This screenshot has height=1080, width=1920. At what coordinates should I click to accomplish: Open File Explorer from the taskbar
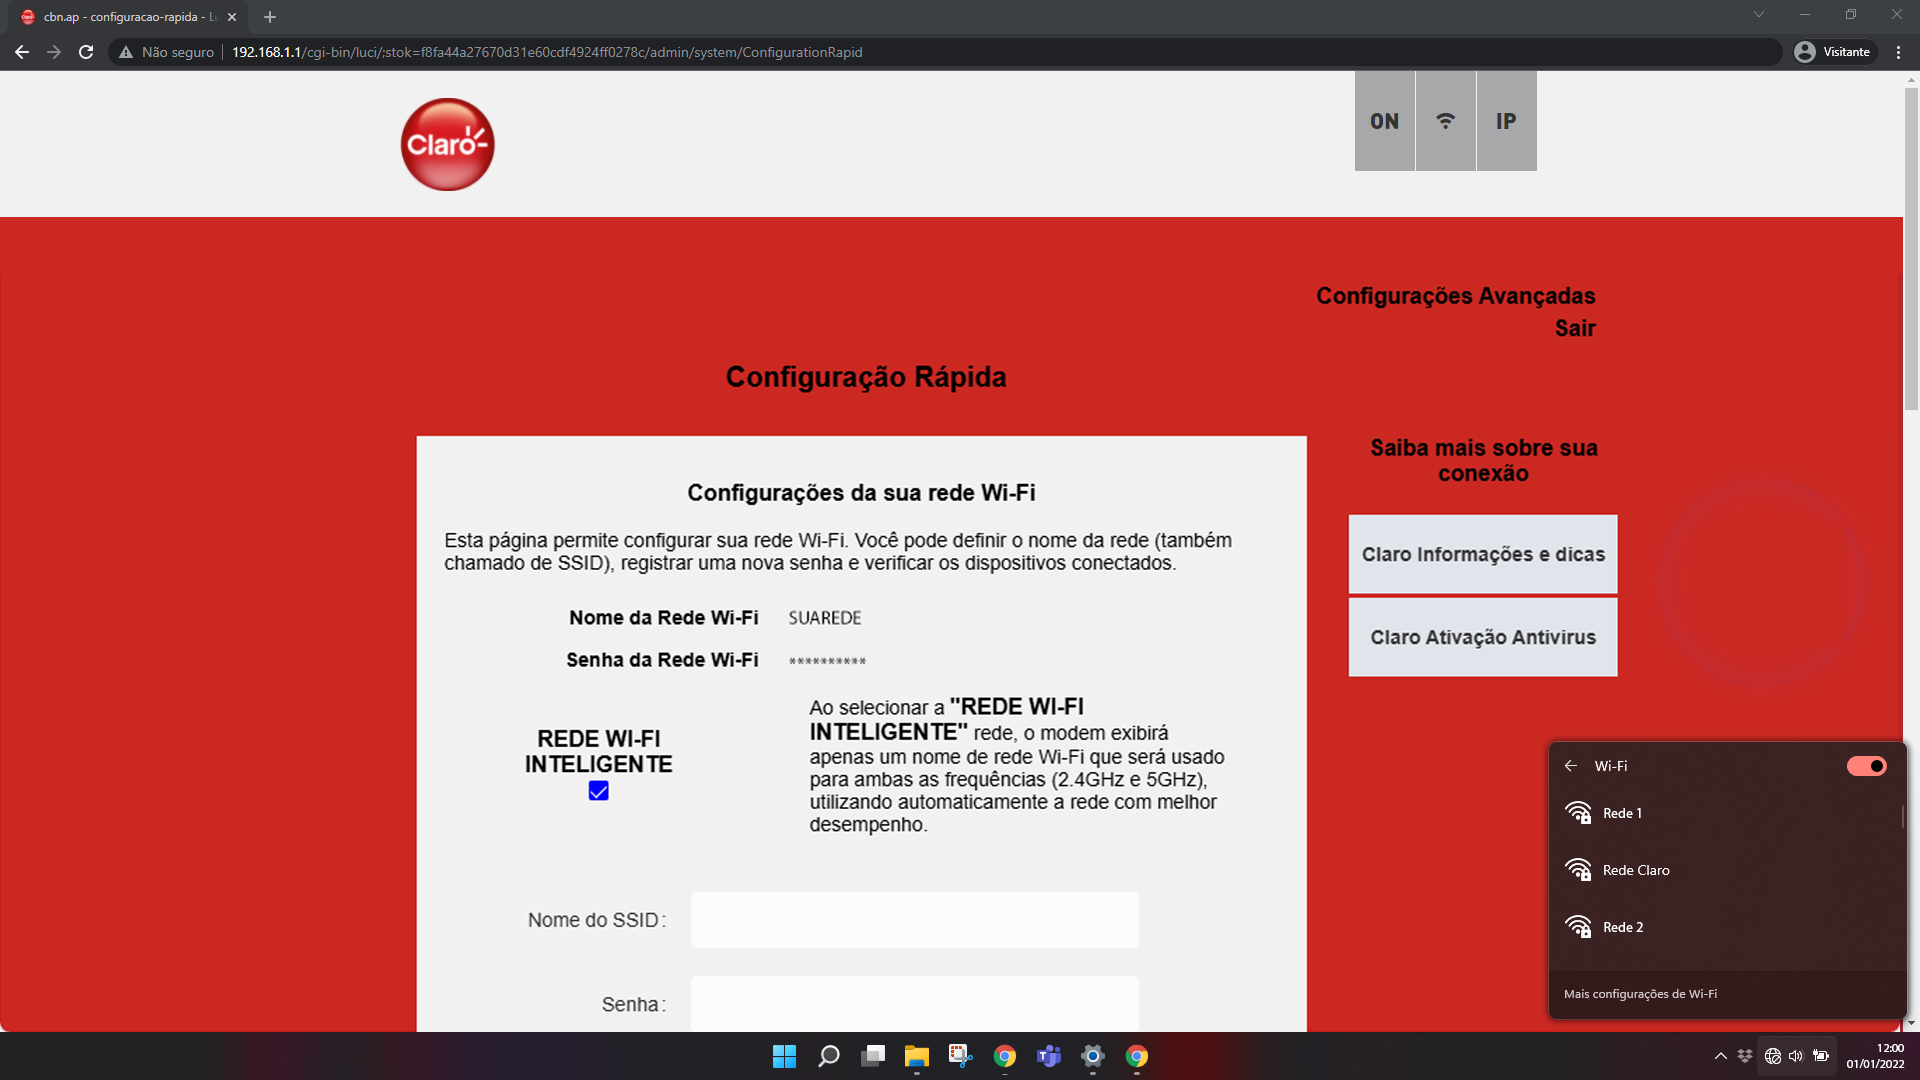click(x=916, y=1056)
